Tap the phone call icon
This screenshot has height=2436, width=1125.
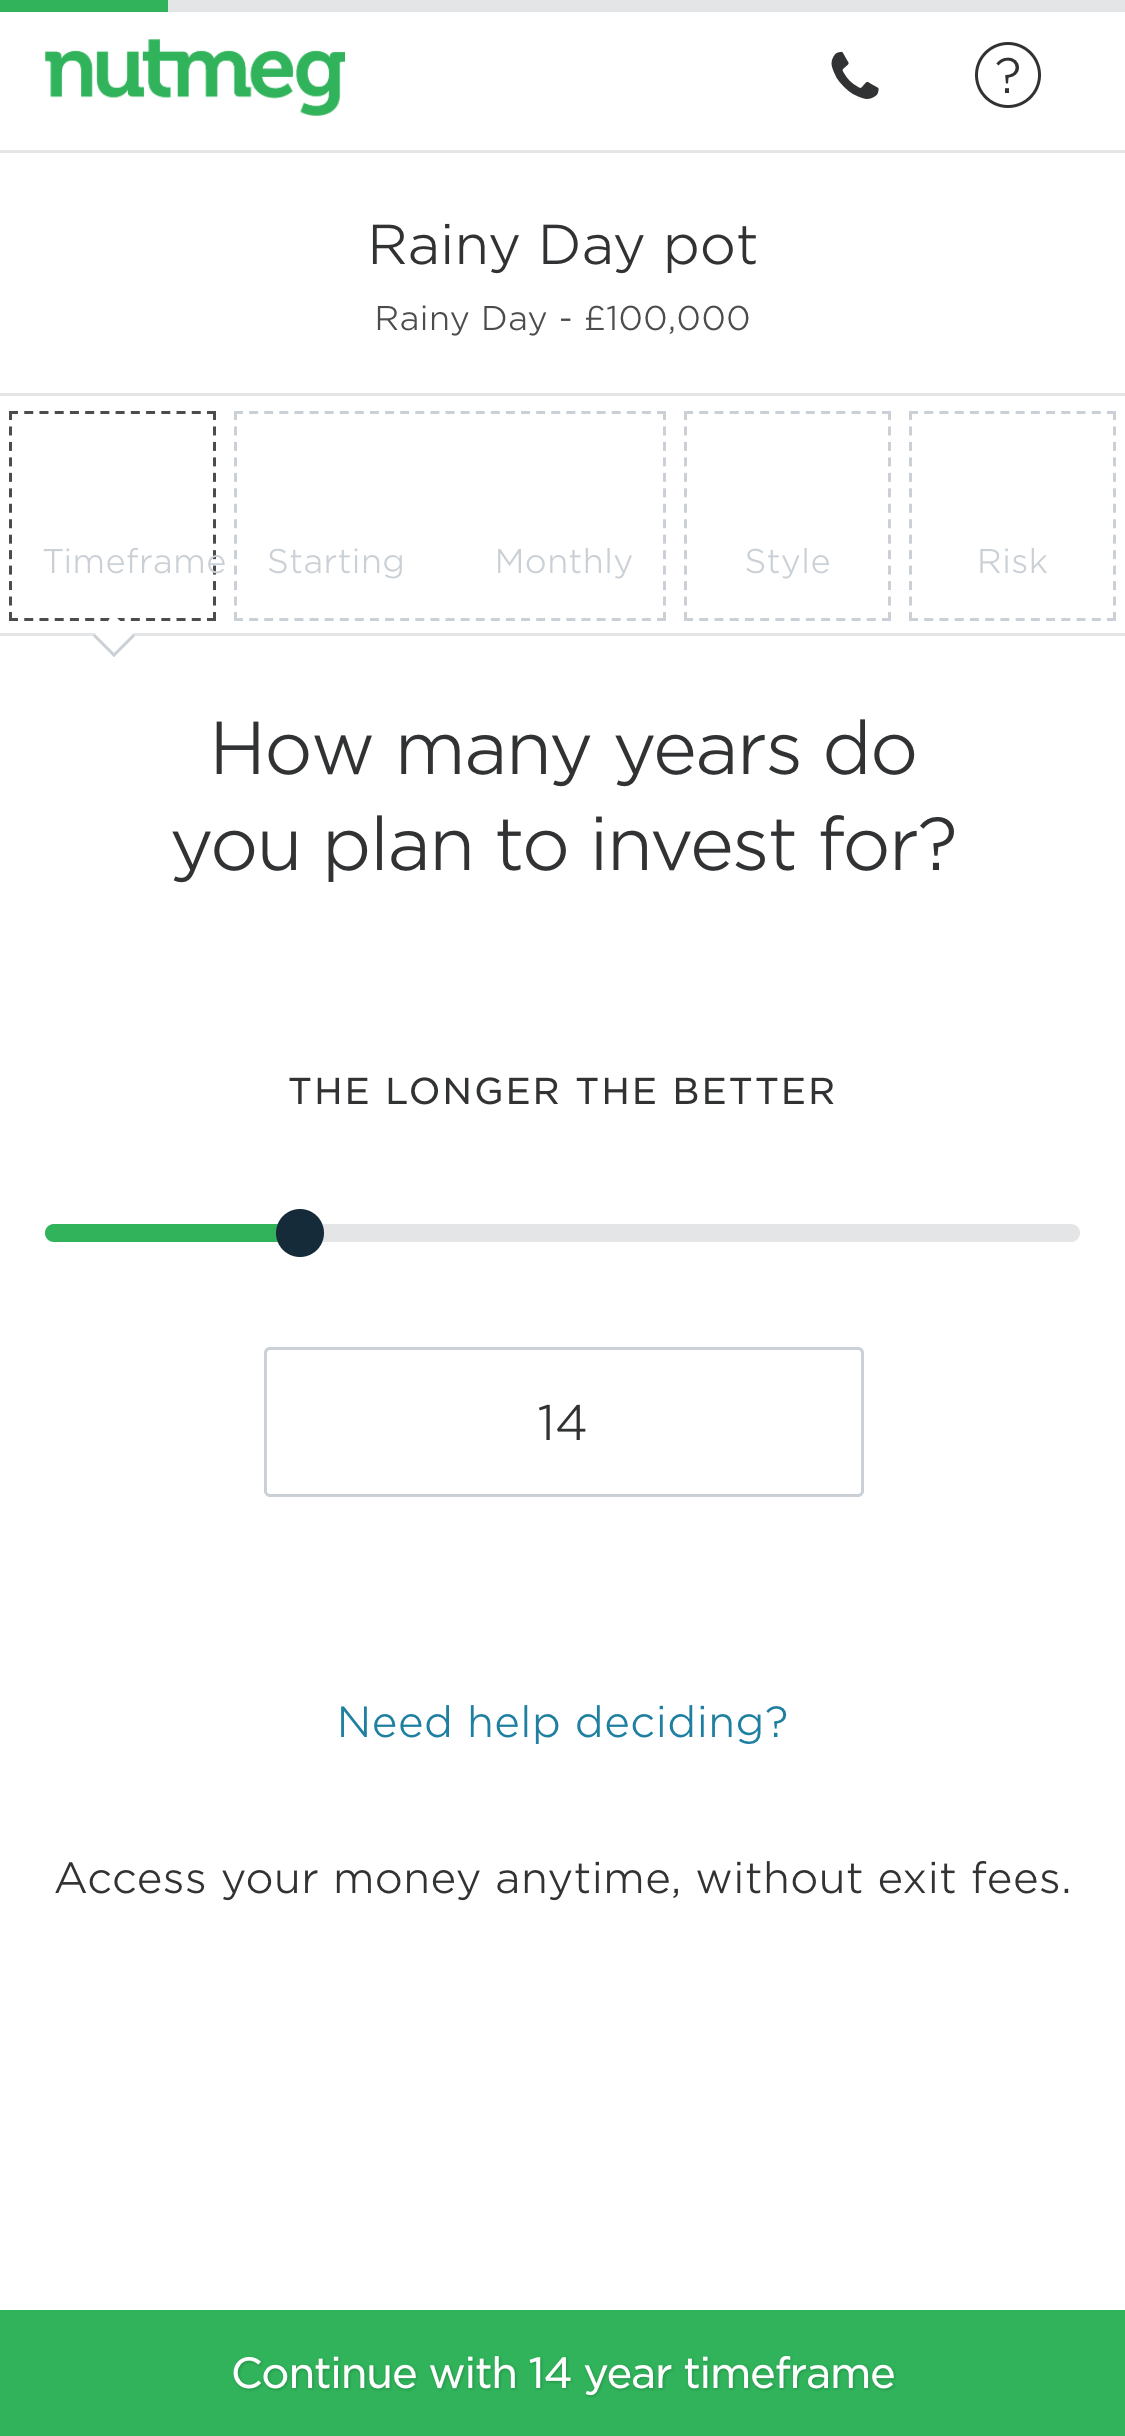point(855,76)
